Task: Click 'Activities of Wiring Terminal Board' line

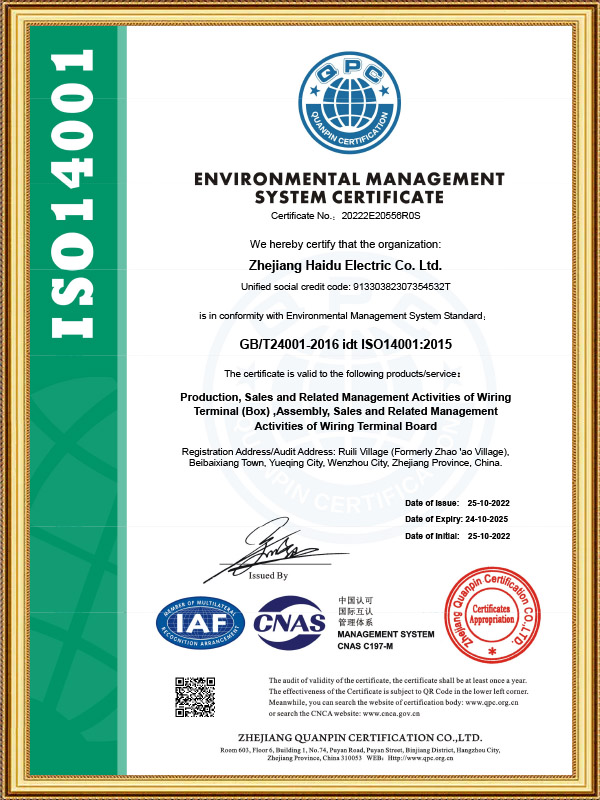Action: point(345,426)
